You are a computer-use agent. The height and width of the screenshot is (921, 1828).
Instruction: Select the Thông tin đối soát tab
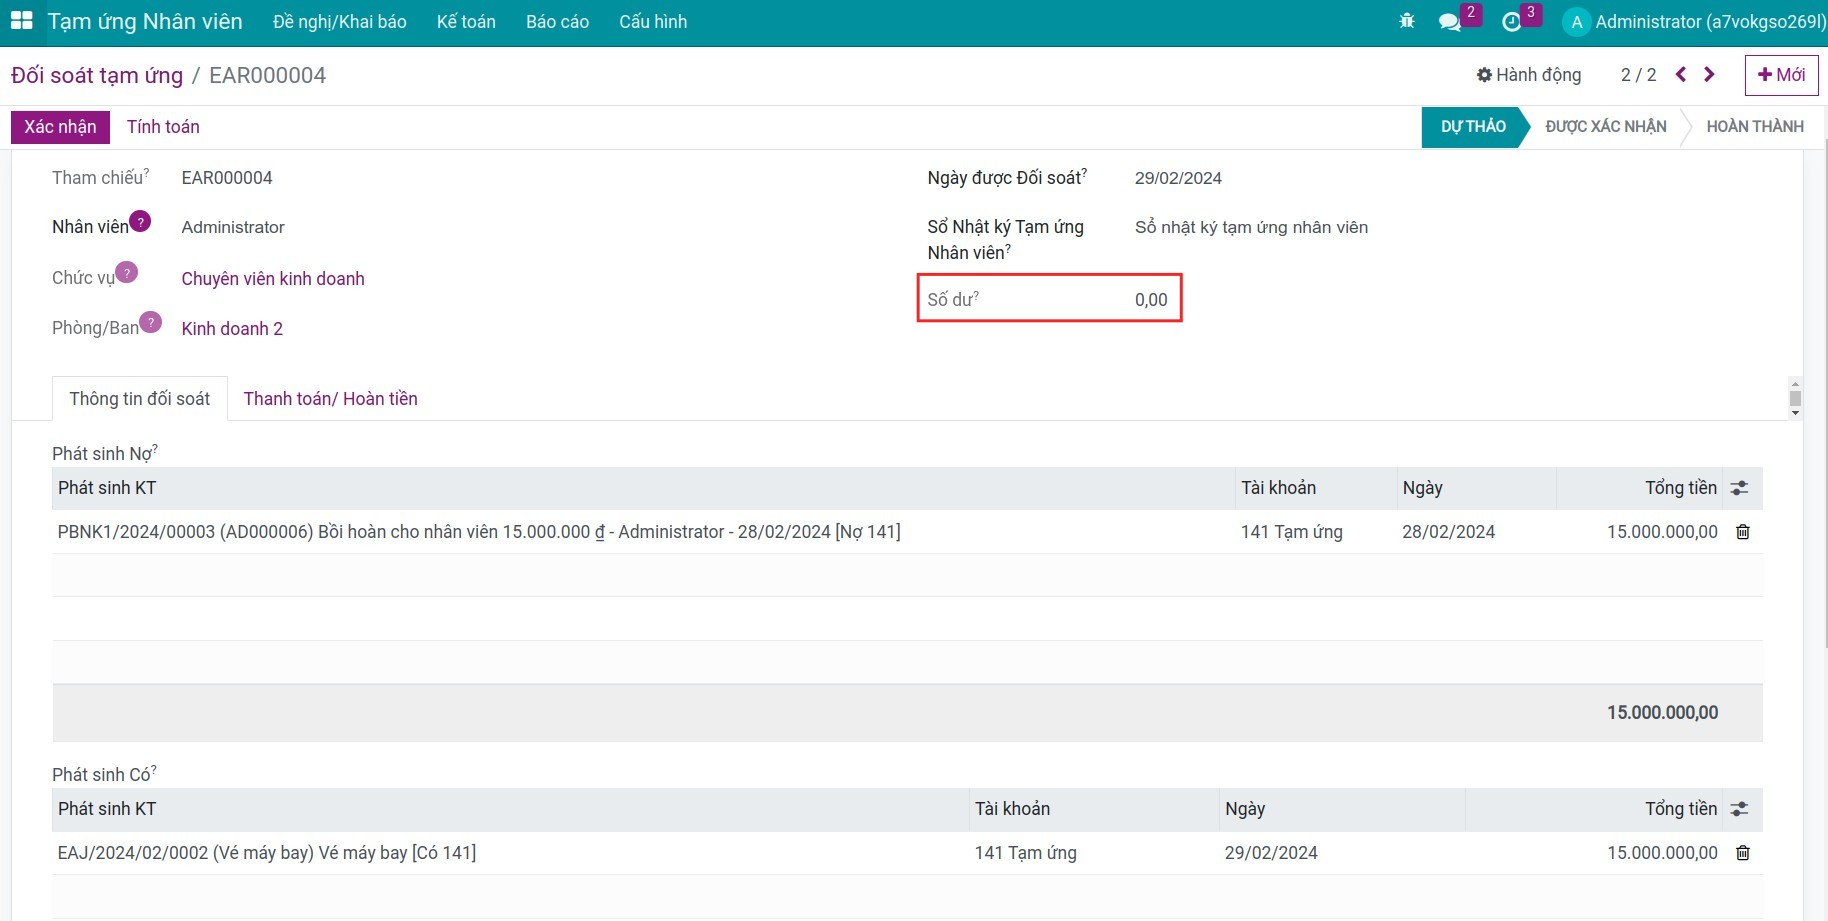tap(140, 399)
